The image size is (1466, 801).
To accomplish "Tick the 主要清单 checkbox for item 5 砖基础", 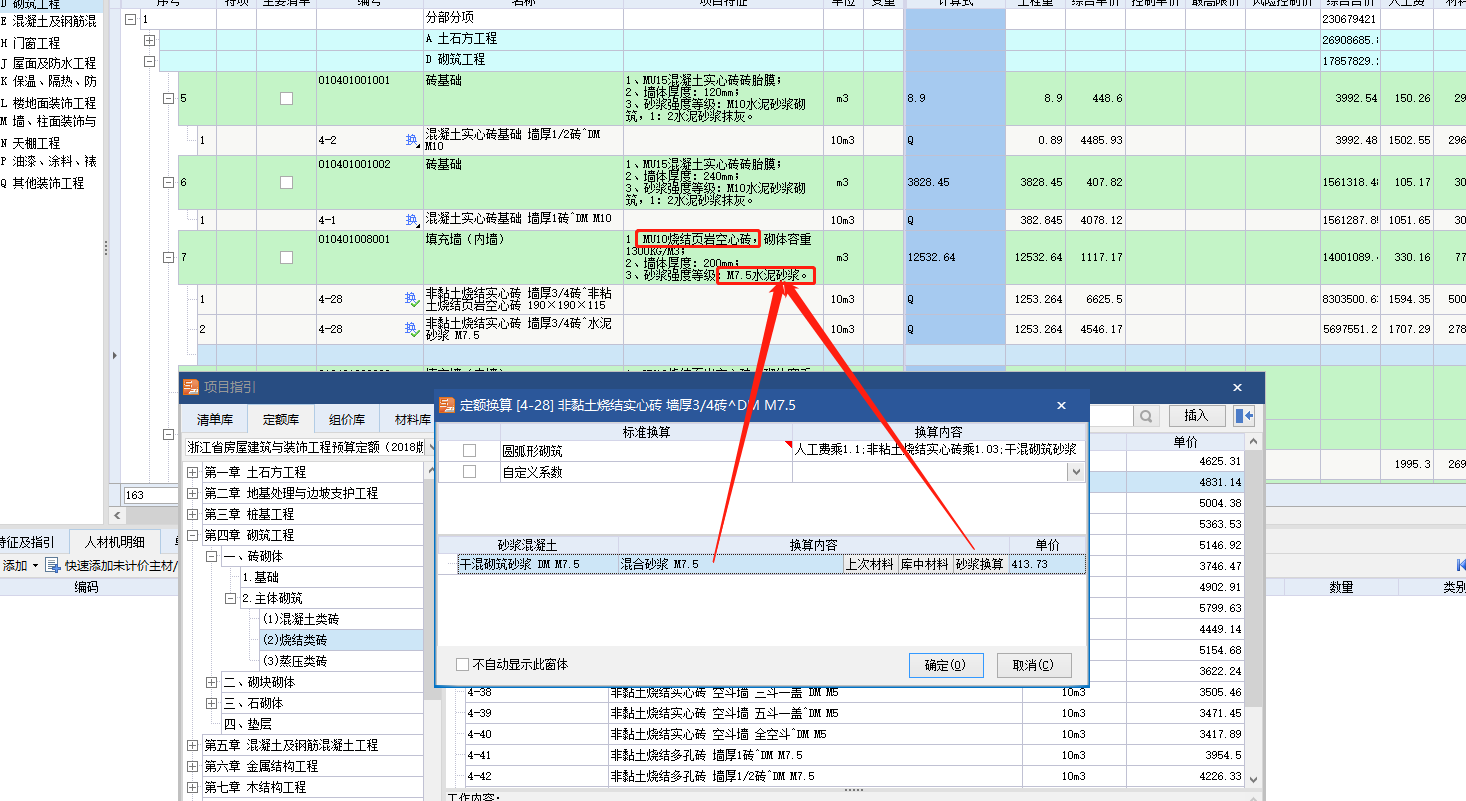I will click(286, 99).
